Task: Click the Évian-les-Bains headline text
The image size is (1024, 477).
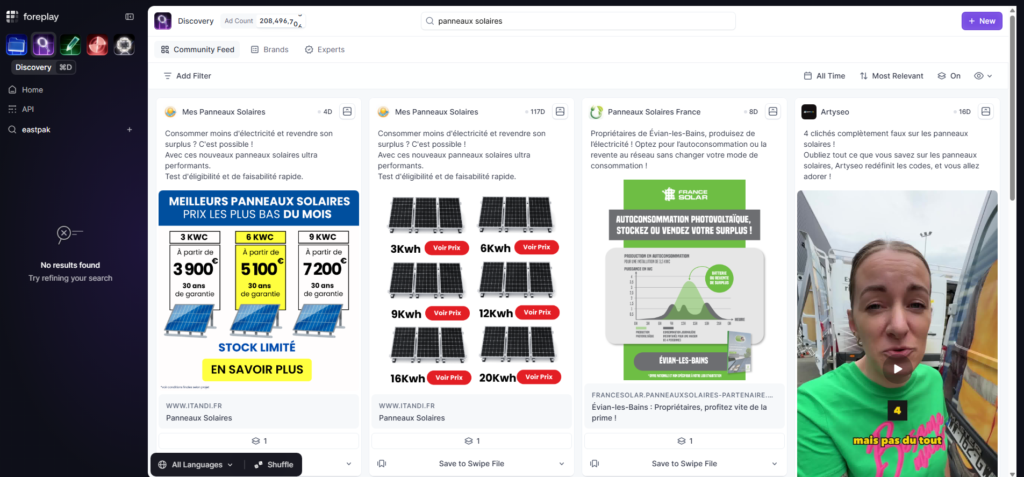Action: coord(679,412)
